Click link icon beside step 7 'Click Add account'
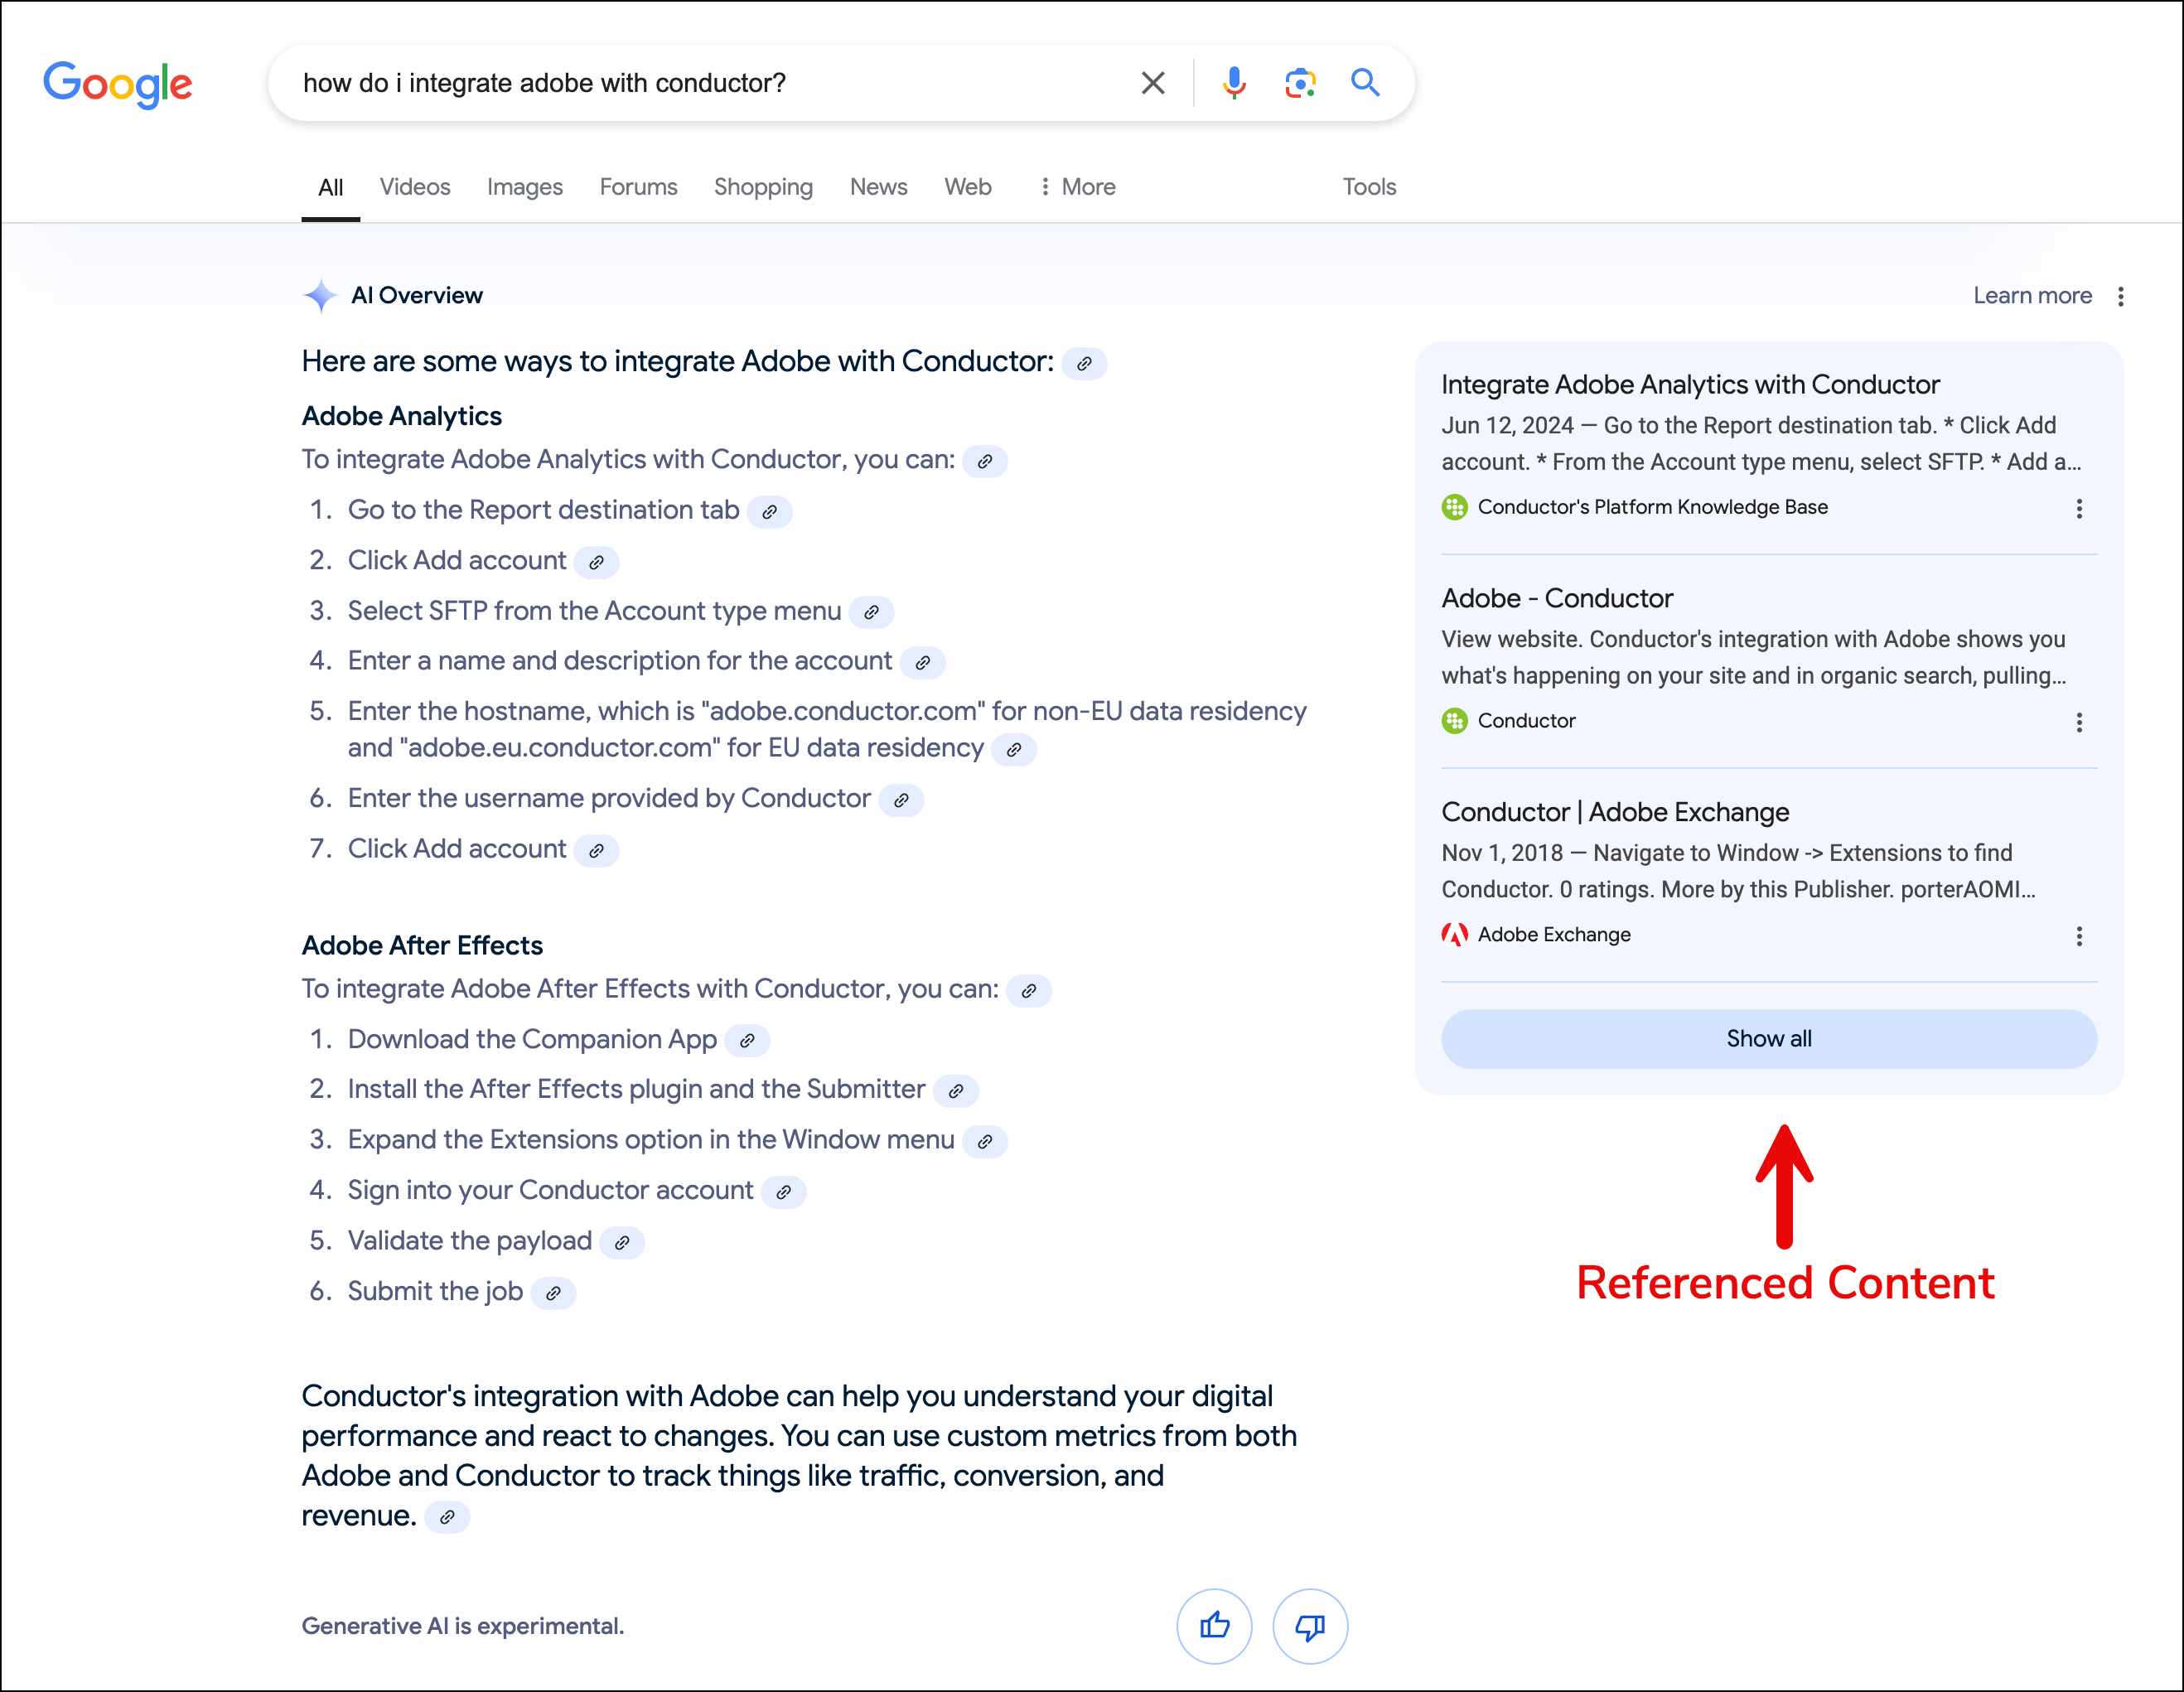The width and height of the screenshot is (2184, 1692). (x=596, y=850)
